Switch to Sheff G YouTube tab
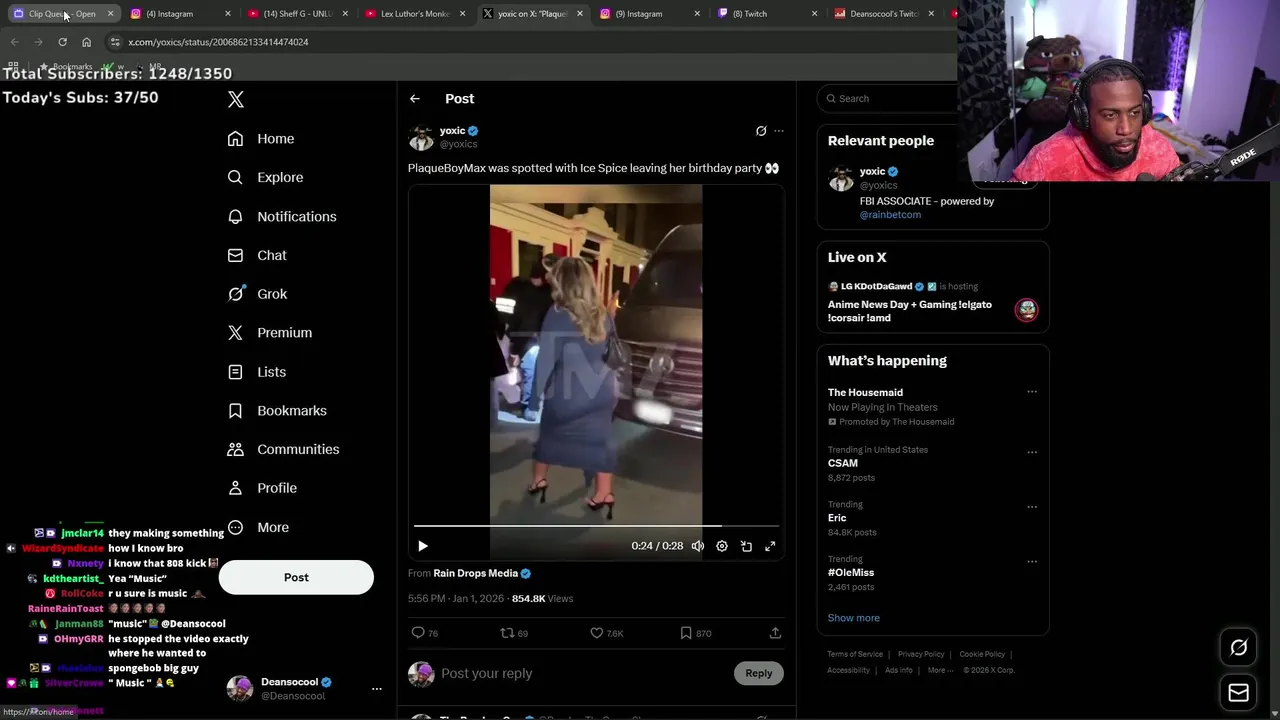Screen dimensions: 1280x720 pyautogui.click(x=297, y=14)
